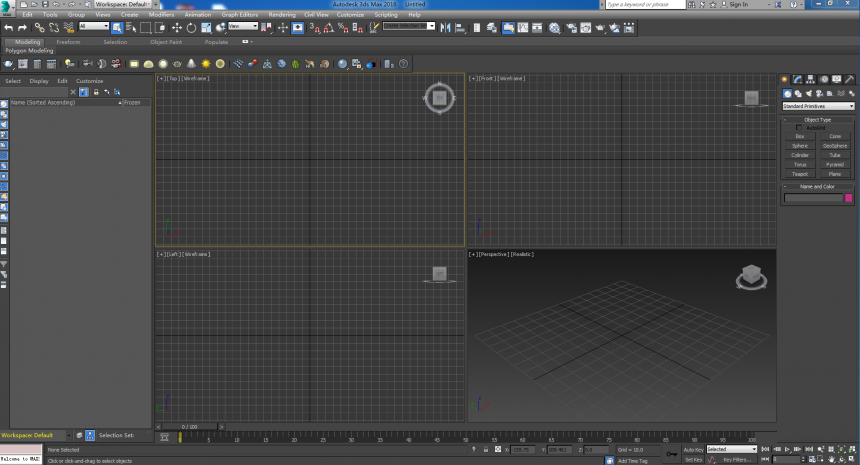Image resolution: width=860 pixels, height=465 pixels.
Task: Click the ribbon help question mark icon
Action: pos(404,64)
